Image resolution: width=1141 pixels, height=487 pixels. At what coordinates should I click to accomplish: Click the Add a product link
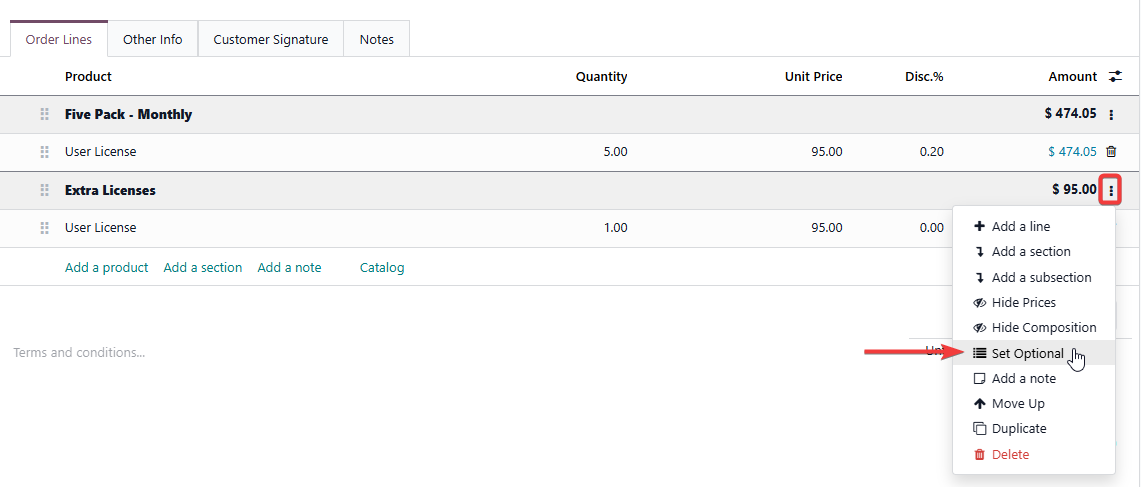click(x=106, y=268)
